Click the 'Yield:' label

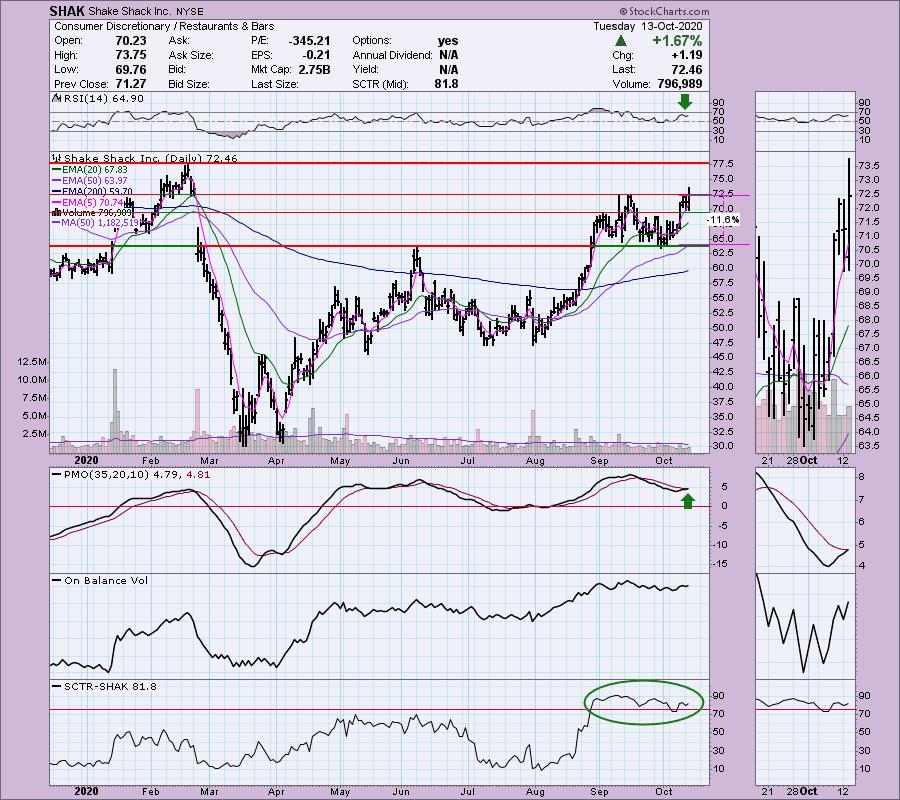point(366,69)
